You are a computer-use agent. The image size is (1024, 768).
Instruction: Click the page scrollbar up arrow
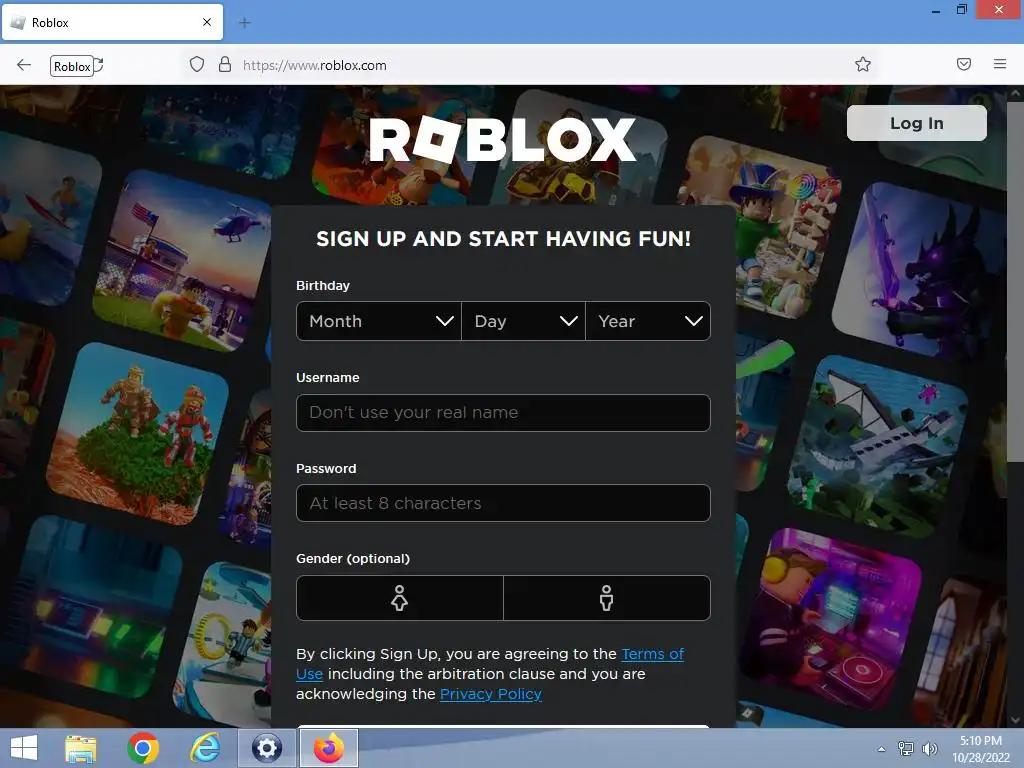[1015, 93]
